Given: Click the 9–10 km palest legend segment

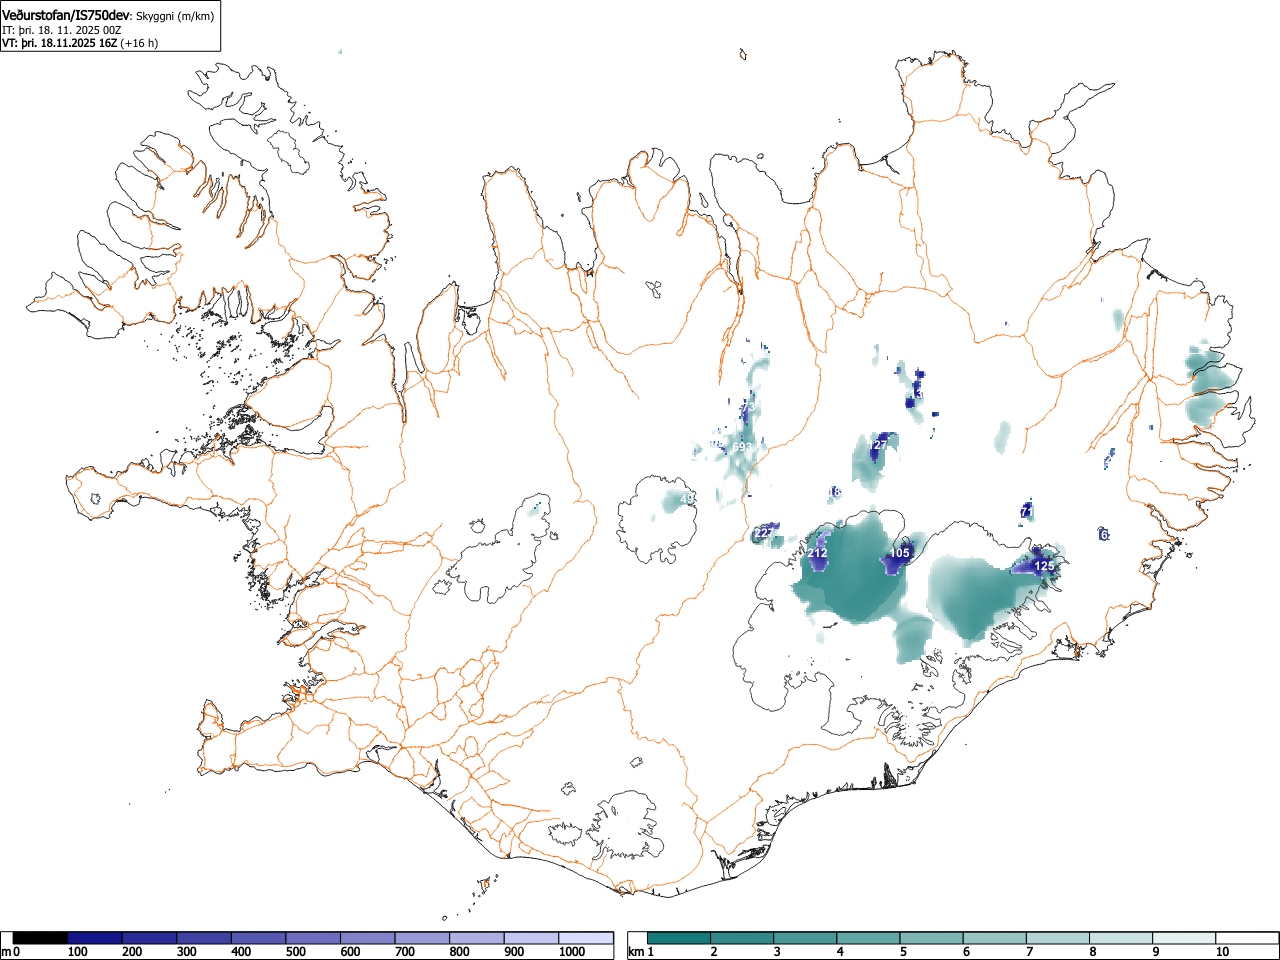Looking at the screenshot, I should pyautogui.click(x=1183, y=938).
